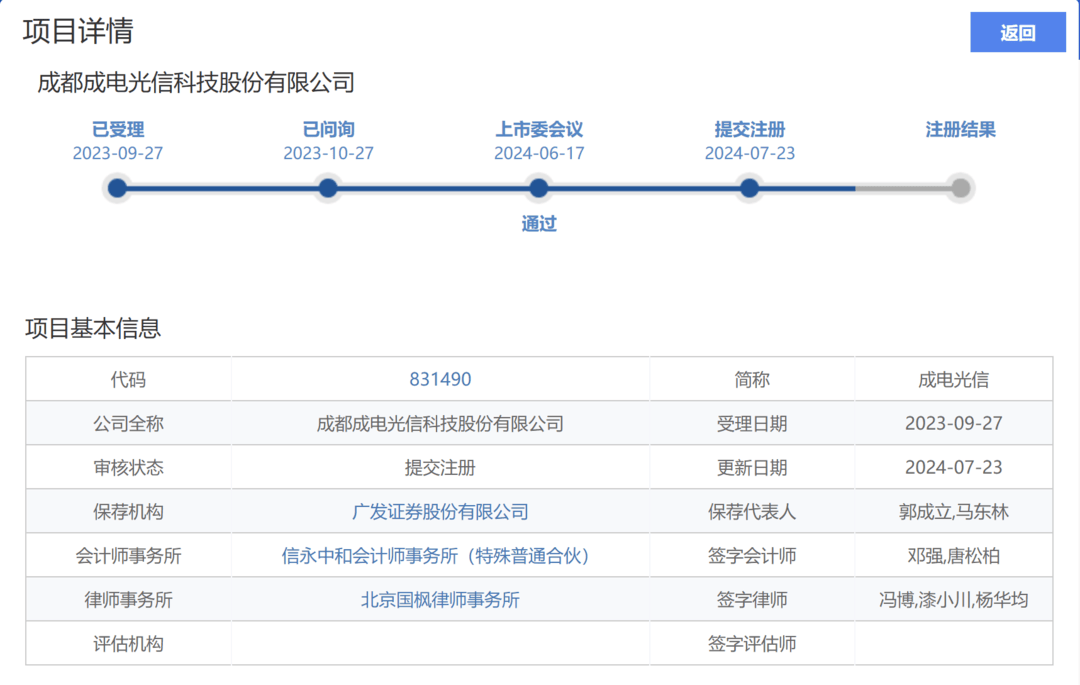
Task: Click the 受理日期 value 2023-09-27 cell
Action: coord(954,423)
